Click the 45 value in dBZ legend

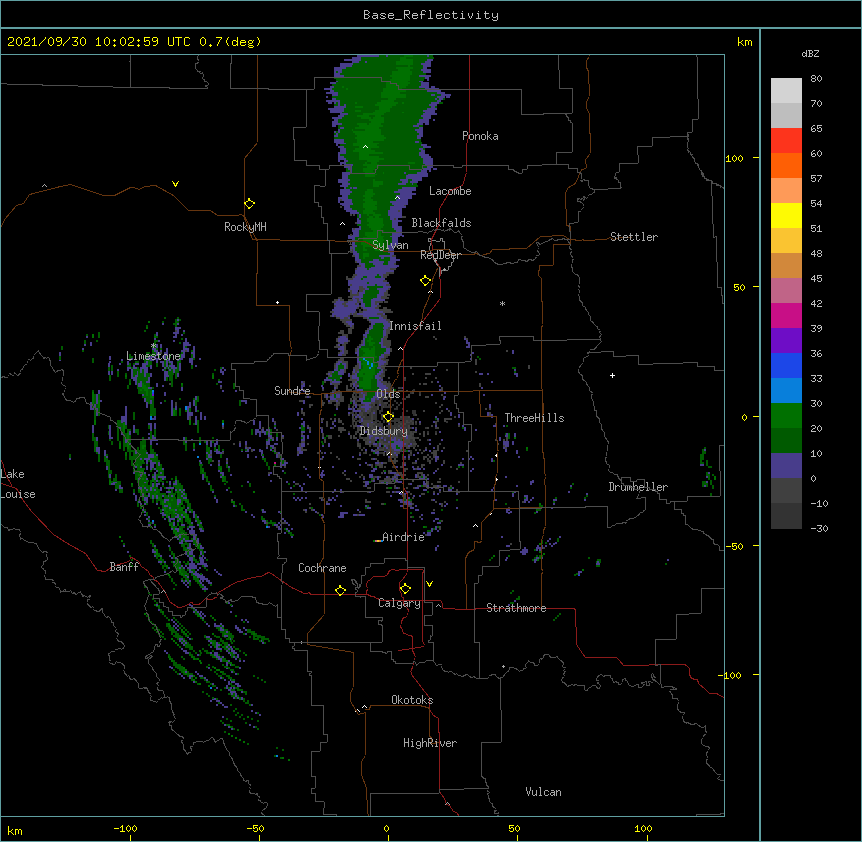tap(816, 278)
